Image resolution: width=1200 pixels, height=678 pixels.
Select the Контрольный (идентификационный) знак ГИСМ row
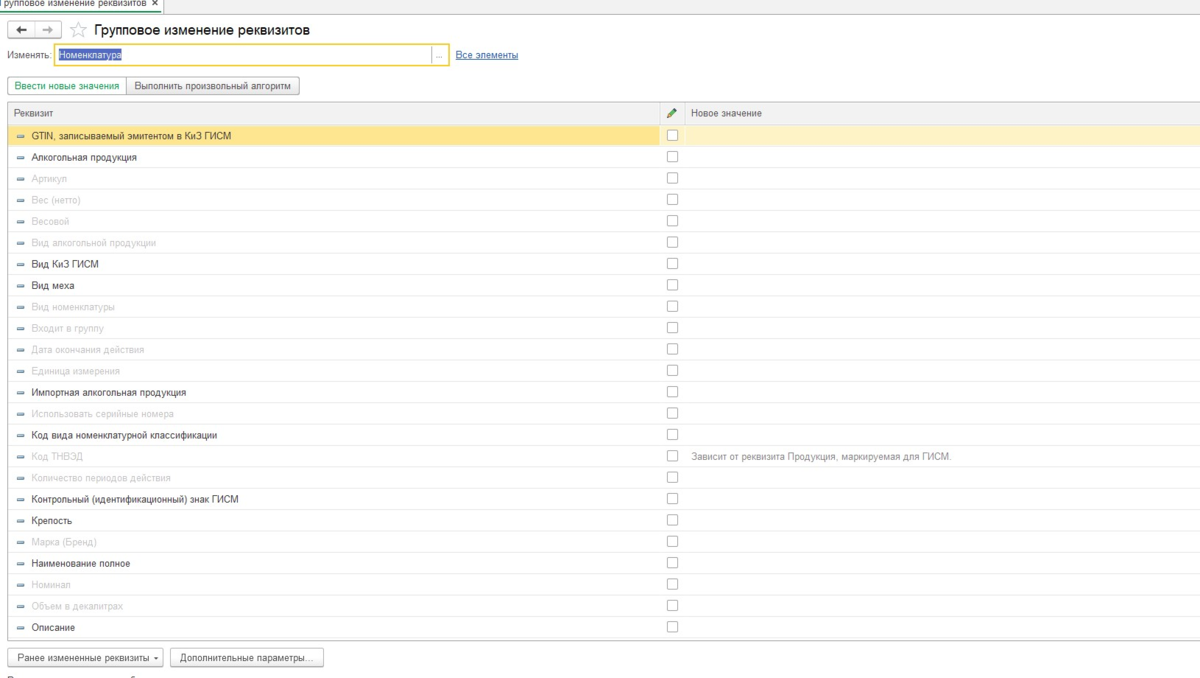334,499
